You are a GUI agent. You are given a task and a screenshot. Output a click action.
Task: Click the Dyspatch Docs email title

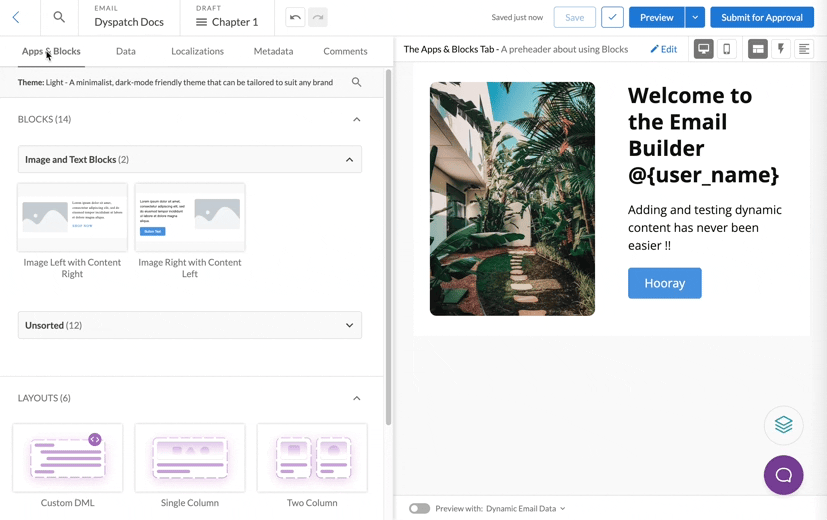(x=129, y=22)
